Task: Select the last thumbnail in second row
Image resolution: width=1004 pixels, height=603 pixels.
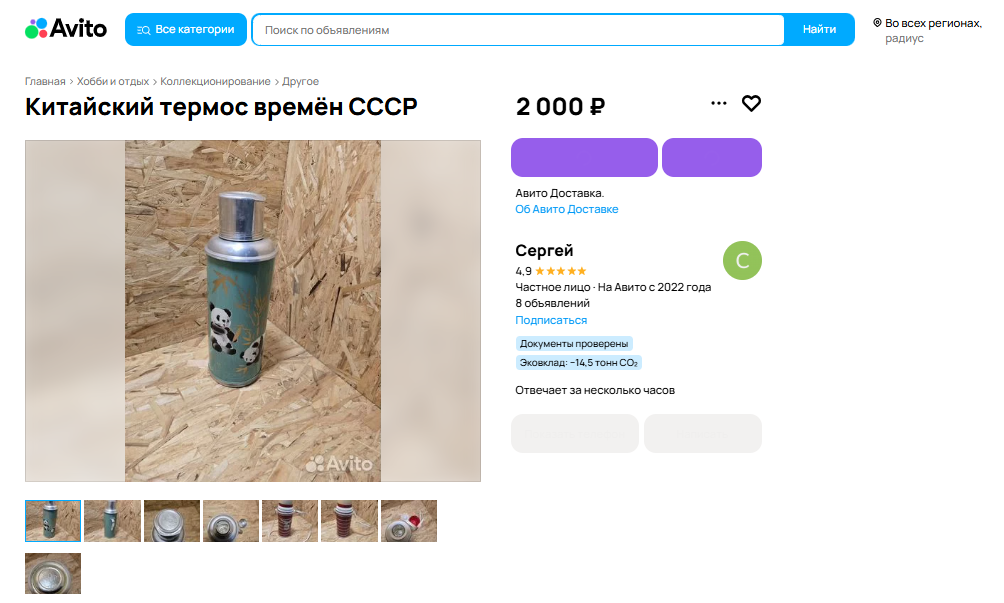Action: (x=53, y=574)
